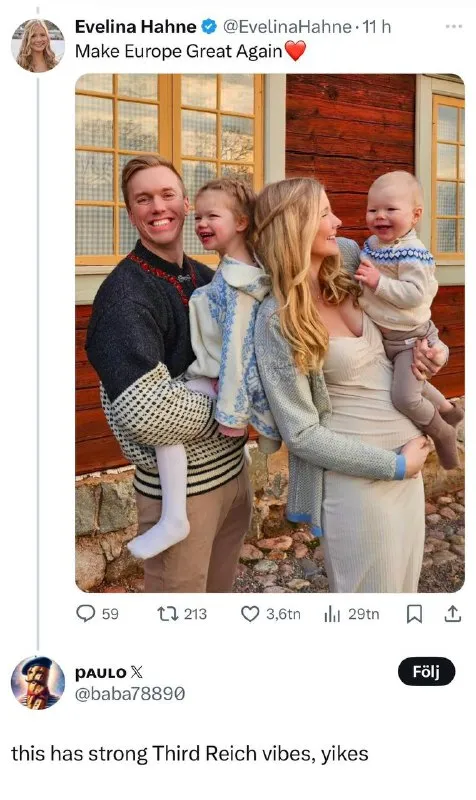Bookmark the post using bookmark icon
The width and height of the screenshot is (476, 800).
[x=414, y=614]
